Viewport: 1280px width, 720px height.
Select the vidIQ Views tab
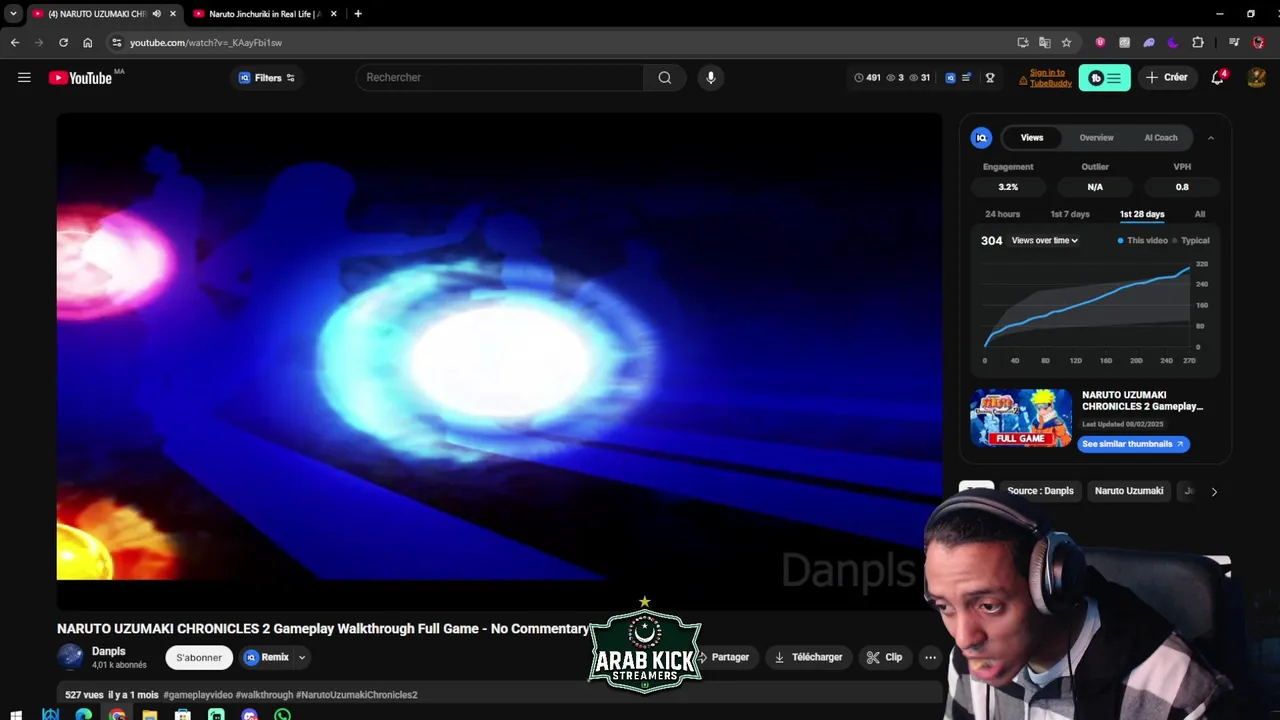point(1032,138)
